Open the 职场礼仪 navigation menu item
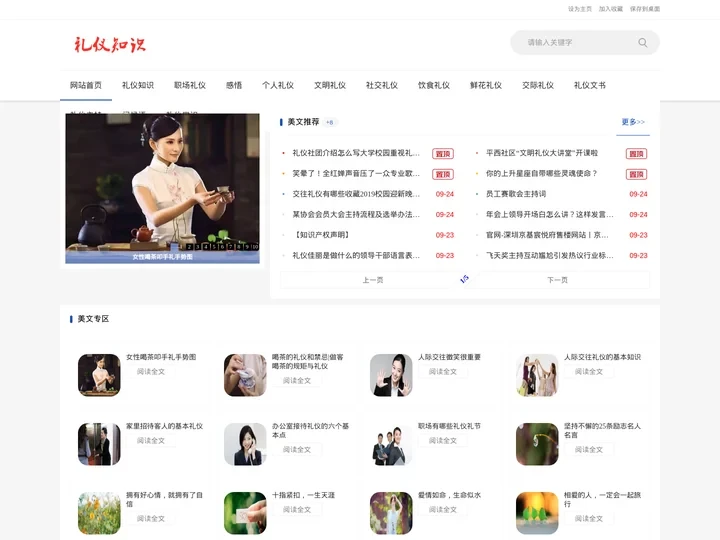This screenshot has height=540, width=720. point(190,85)
